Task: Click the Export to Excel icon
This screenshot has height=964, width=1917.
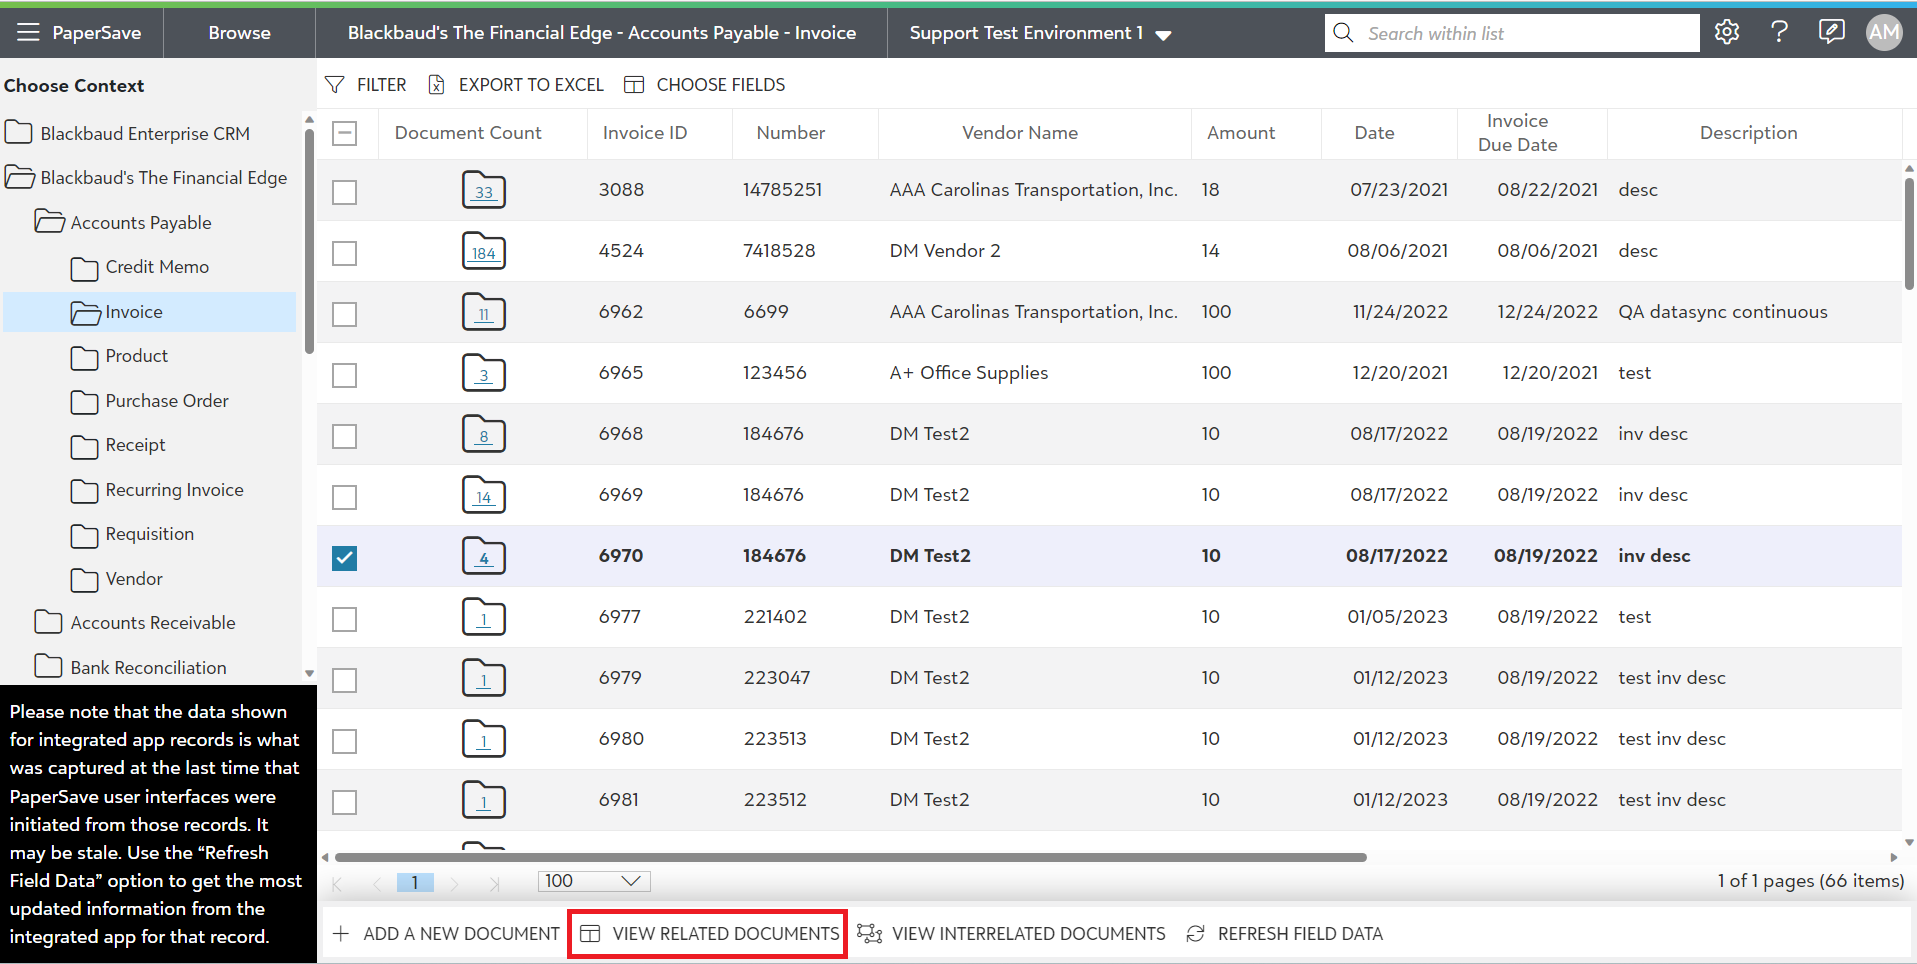Action: [437, 85]
